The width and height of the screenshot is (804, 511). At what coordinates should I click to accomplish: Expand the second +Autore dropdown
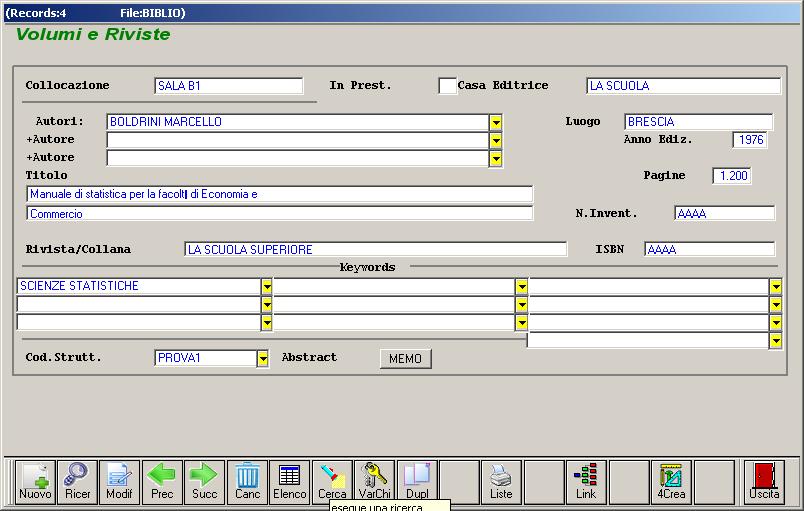coord(496,158)
